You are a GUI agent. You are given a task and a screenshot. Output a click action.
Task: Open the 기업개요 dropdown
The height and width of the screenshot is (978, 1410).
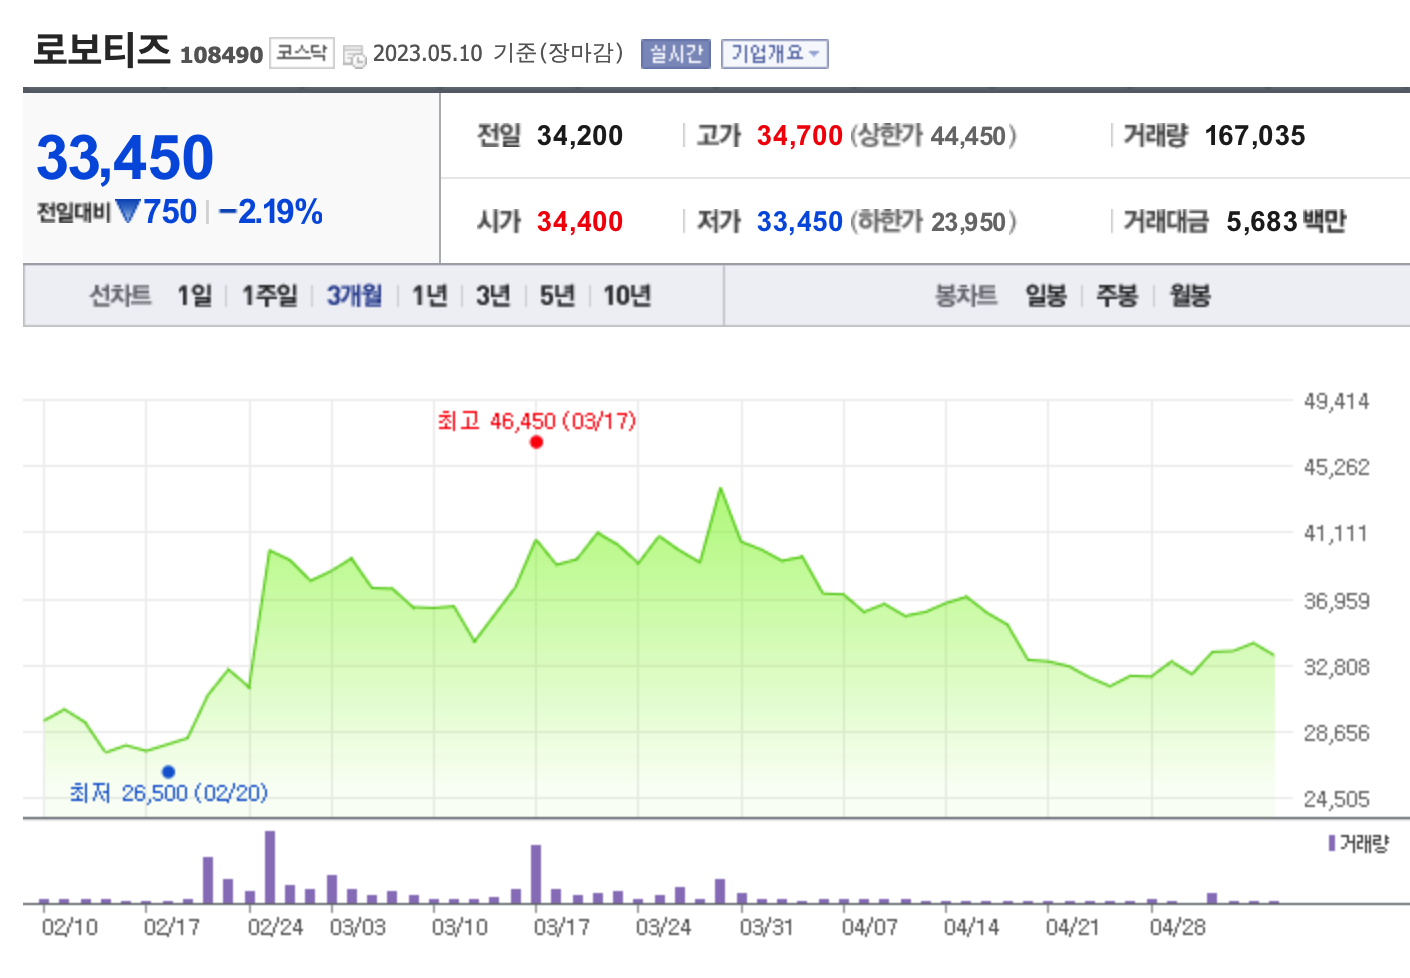[775, 54]
